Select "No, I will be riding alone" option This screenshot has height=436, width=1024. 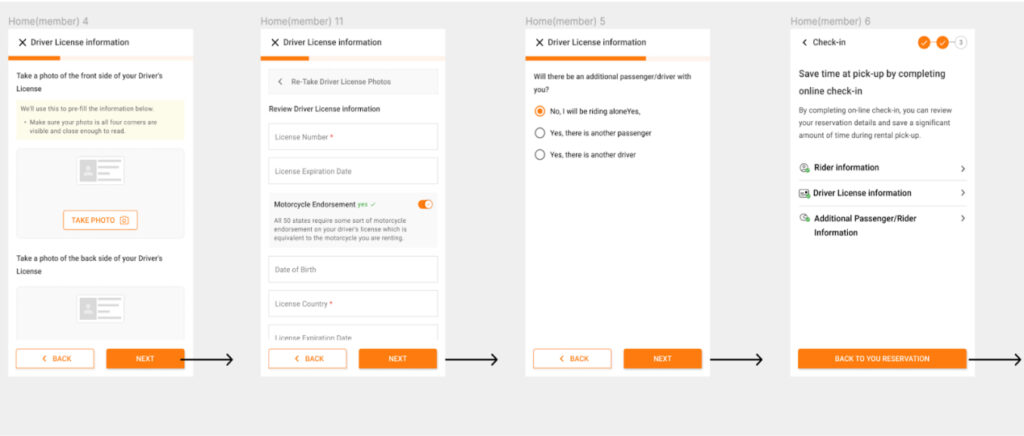tap(540, 111)
